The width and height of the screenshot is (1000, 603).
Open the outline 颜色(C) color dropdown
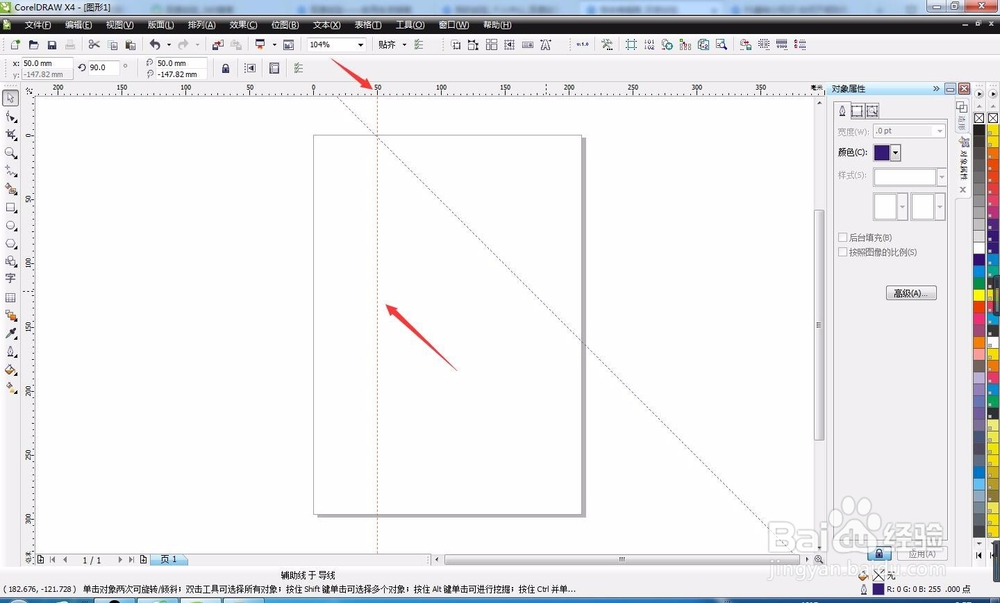coord(895,152)
